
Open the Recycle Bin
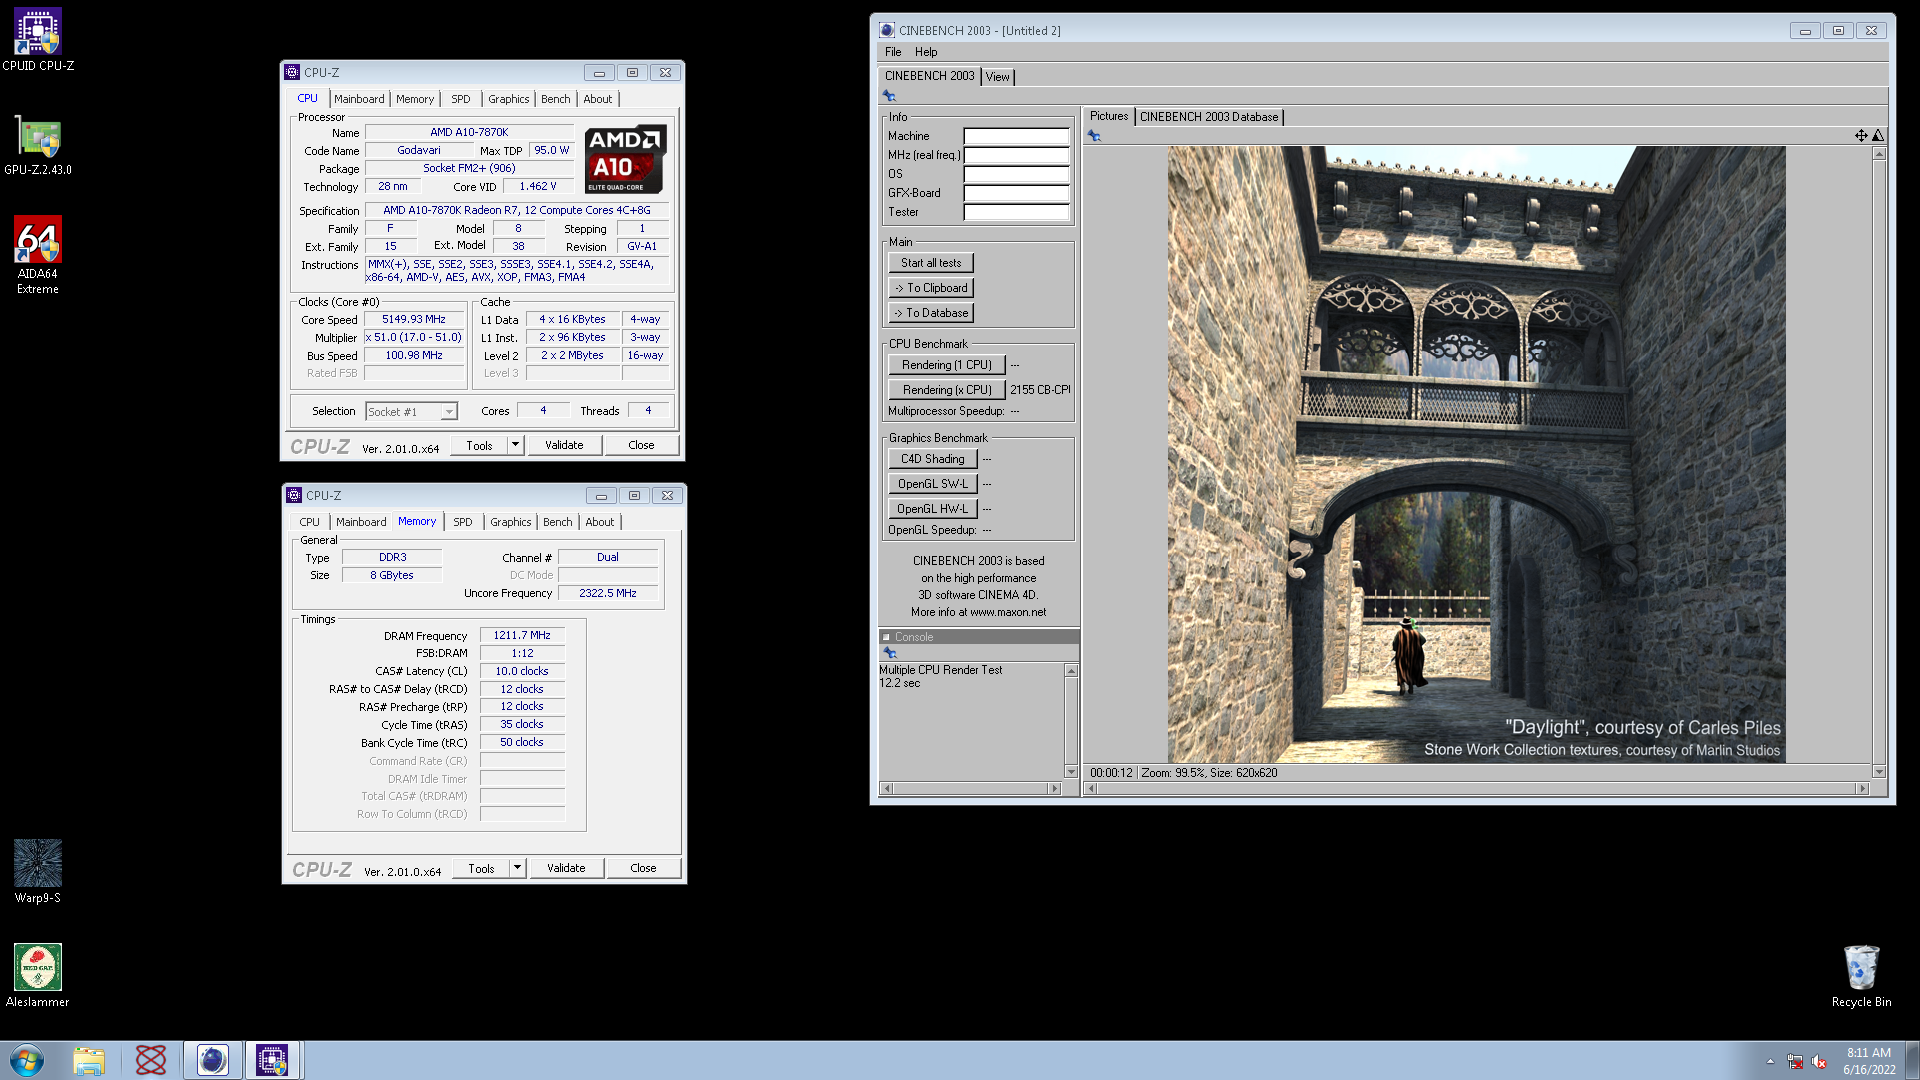[1861, 975]
